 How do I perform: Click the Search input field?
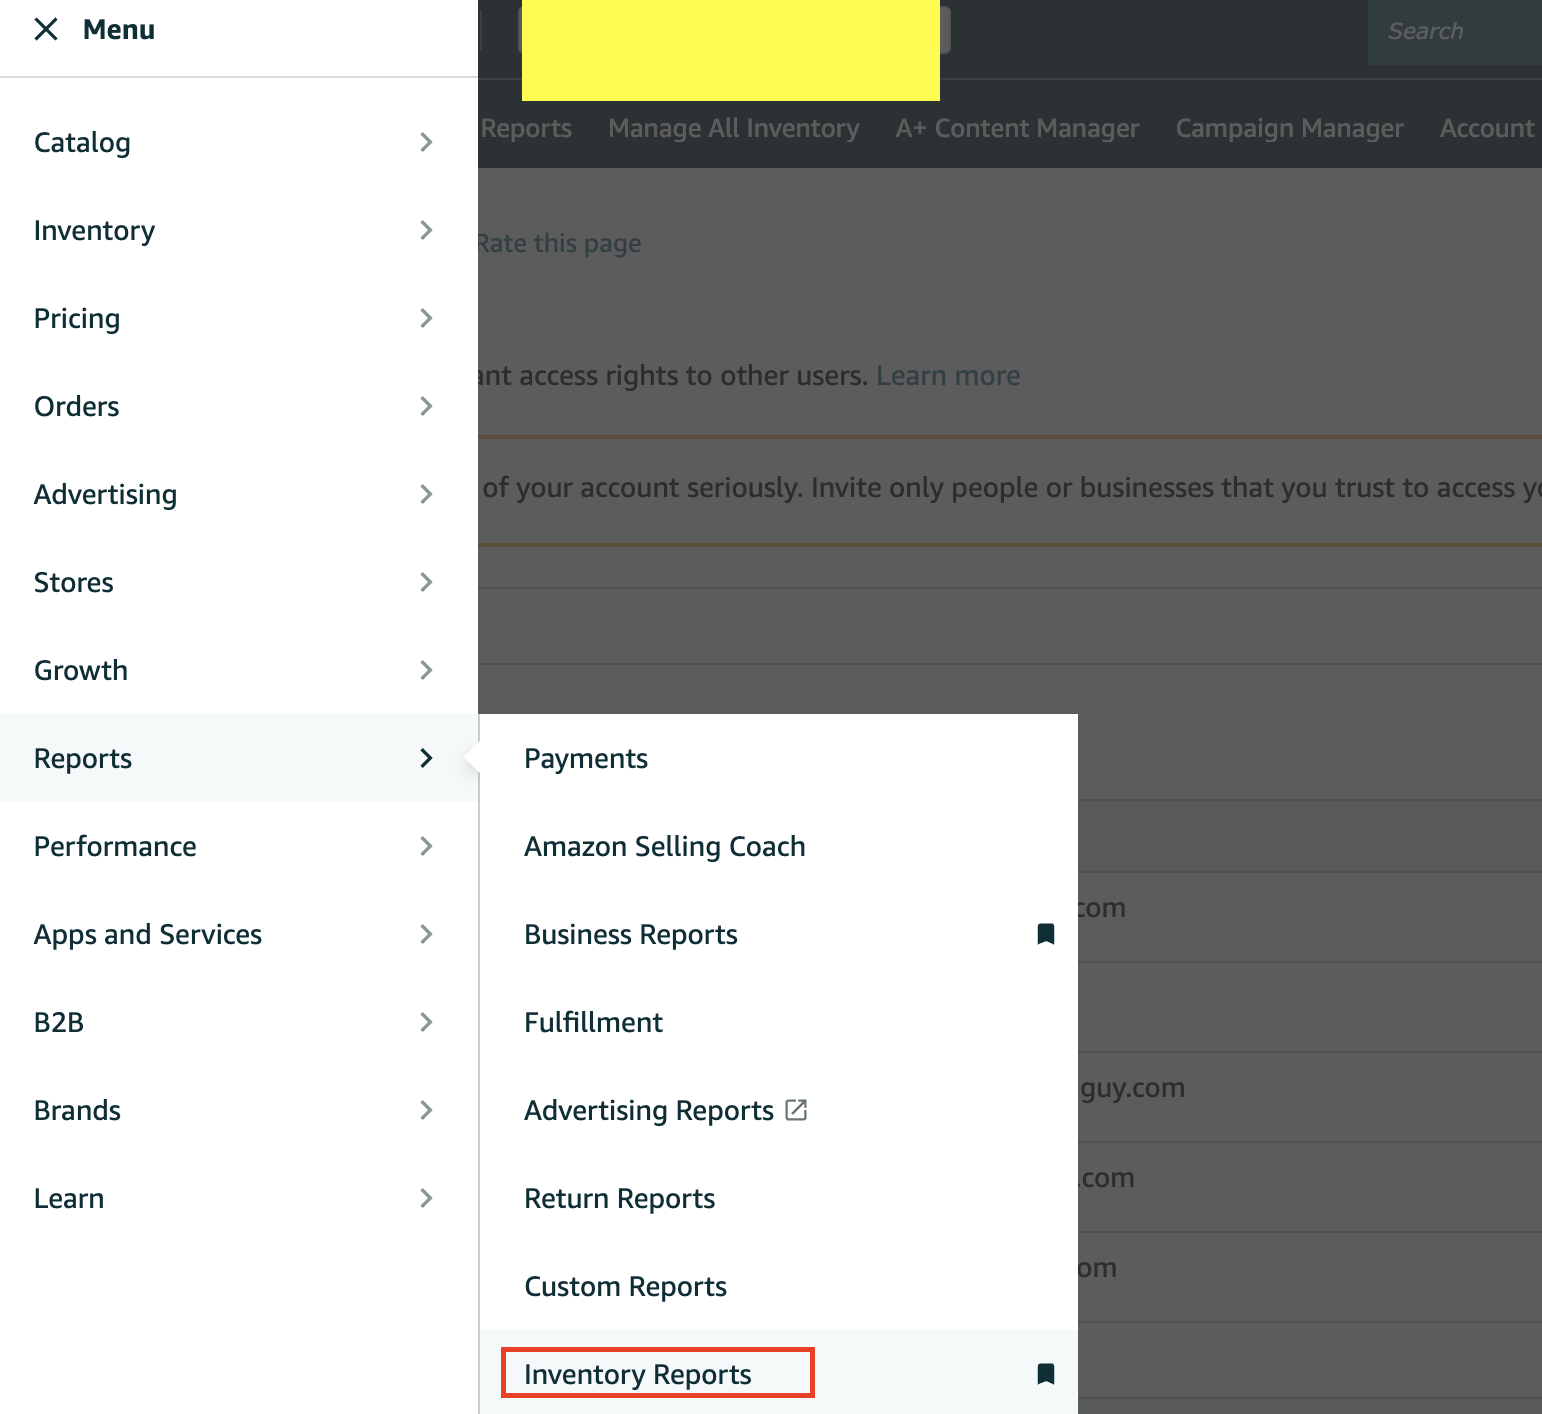coord(1455,32)
